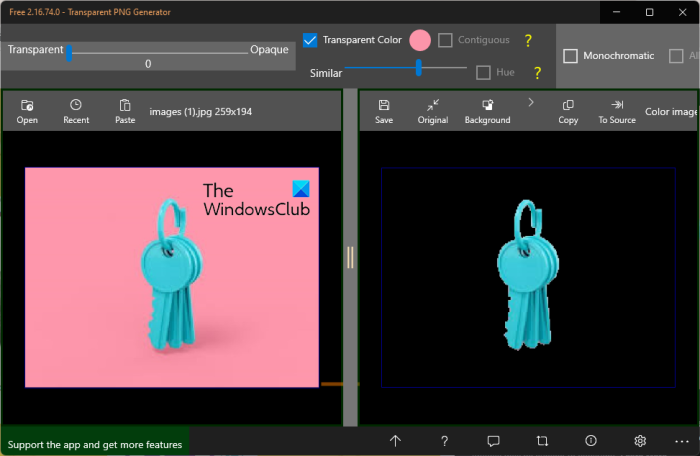Viewport: 700px width, 456px height.
Task: Toggle the Contiguous checkbox
Action: pos(446,41)
